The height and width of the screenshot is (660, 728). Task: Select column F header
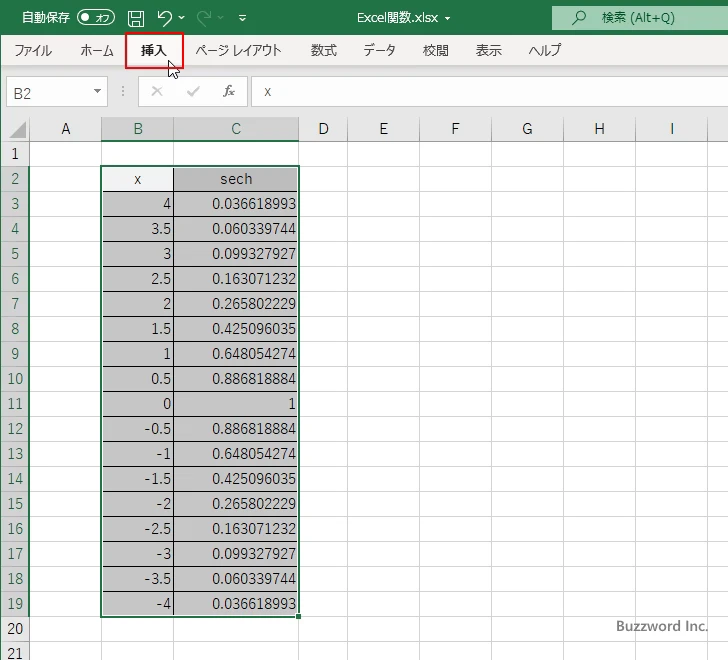tap(455, 129)
